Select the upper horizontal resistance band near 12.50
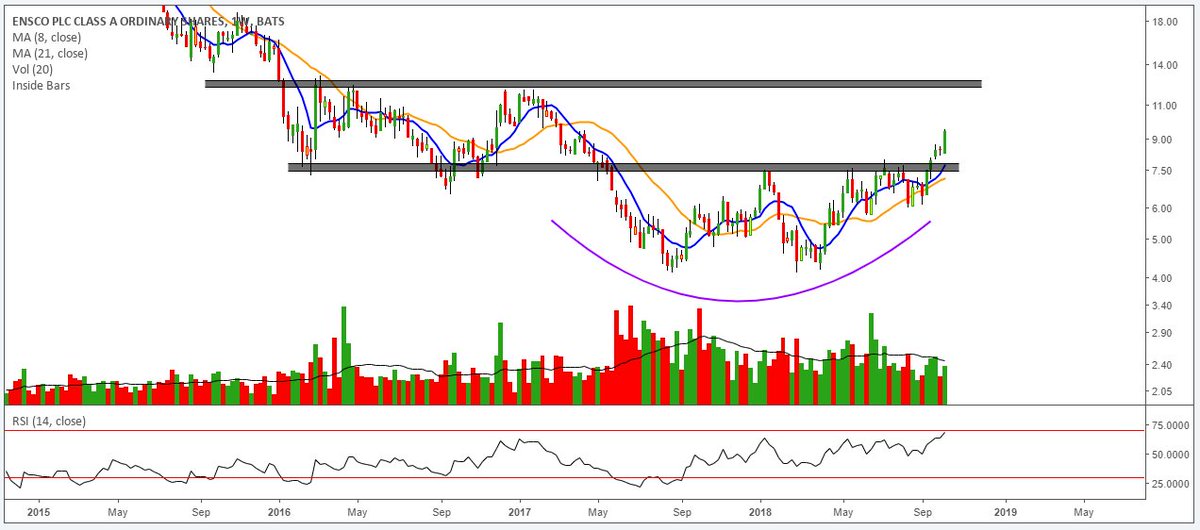Image resolution: width=1200 pixels, height=530 pixels. coord(593,84)
